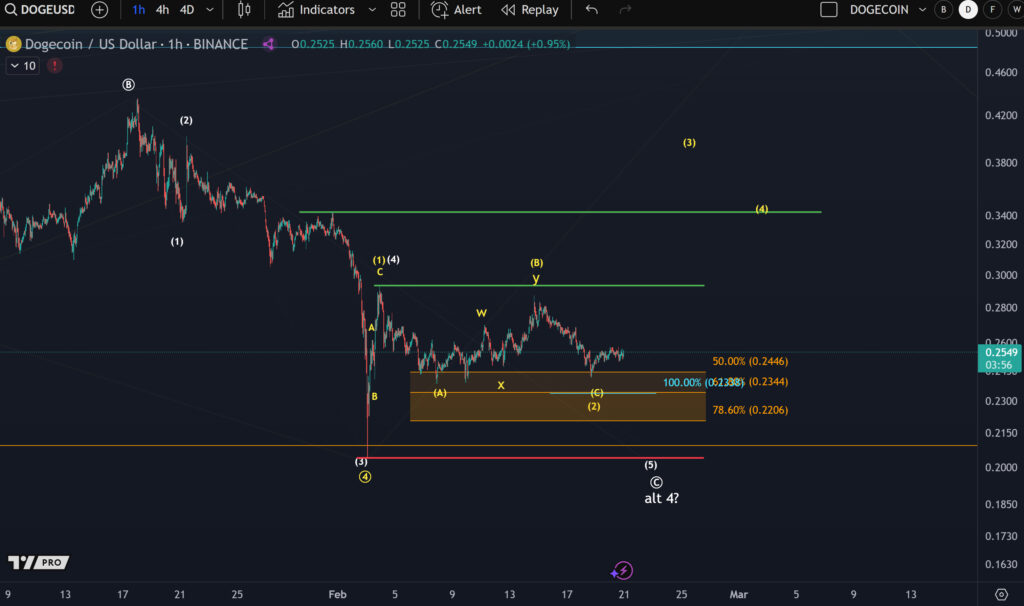Click the red error exclamation badge
1024x606 pixels.
point(54,65)
